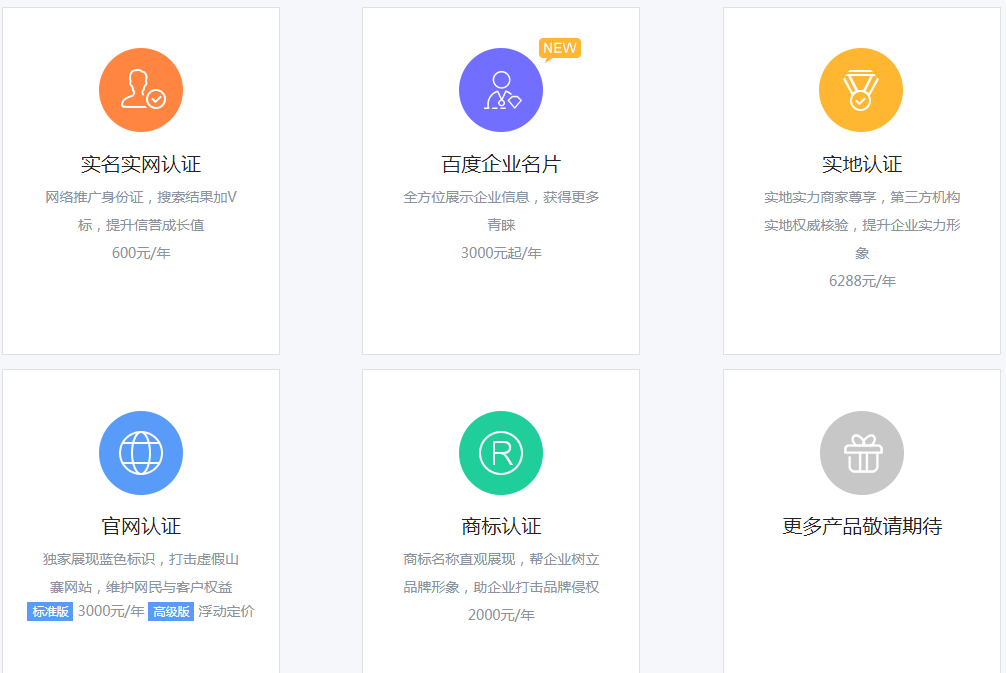
Task: Click the yellow 实地认证 medal icon
Action: [861, 90]
